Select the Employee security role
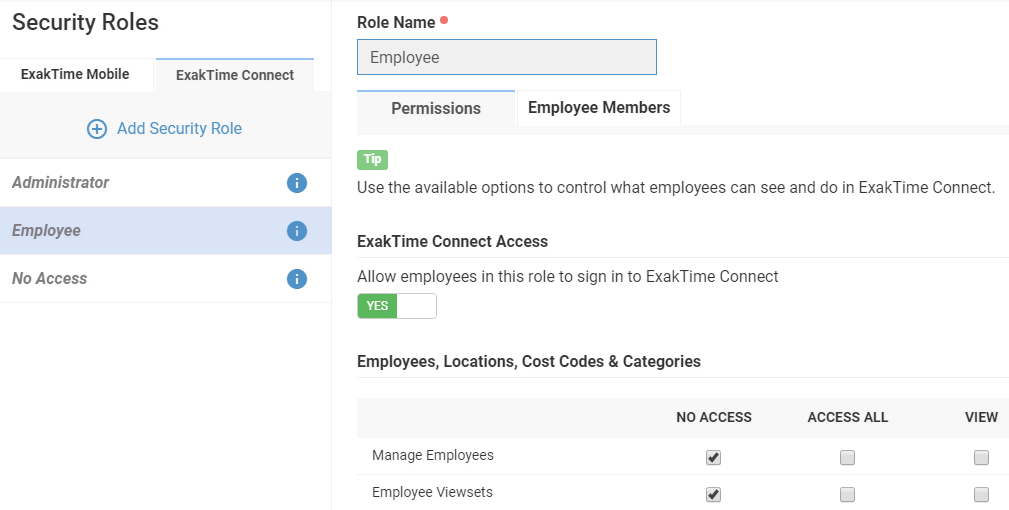The height and width of the screenshot is (510, 1009). click(165, 231)
